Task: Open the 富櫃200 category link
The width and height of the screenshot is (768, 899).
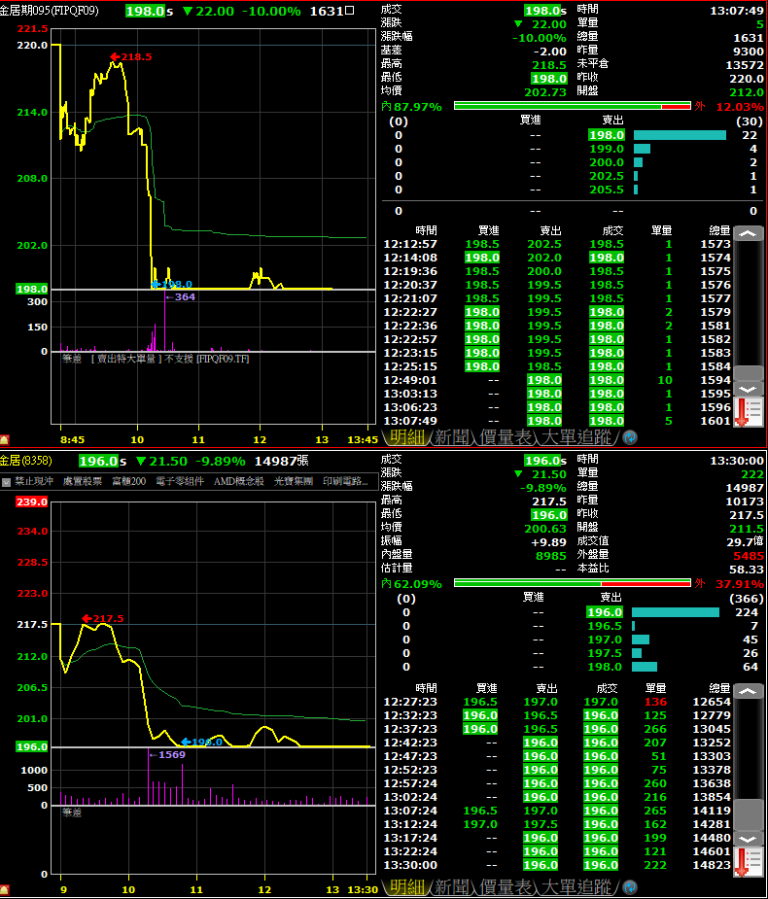Action: 129,482
